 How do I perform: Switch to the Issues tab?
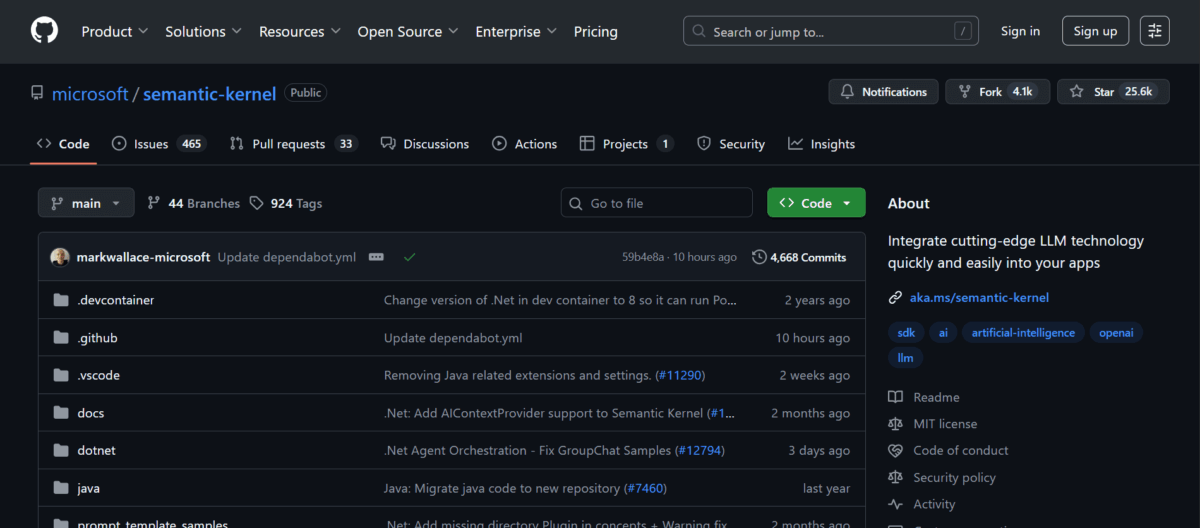click(x=157, y=144)
